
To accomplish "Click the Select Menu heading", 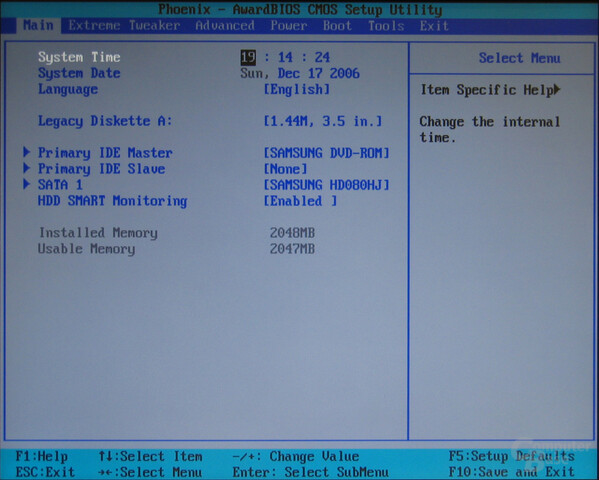I will [520, 58].
